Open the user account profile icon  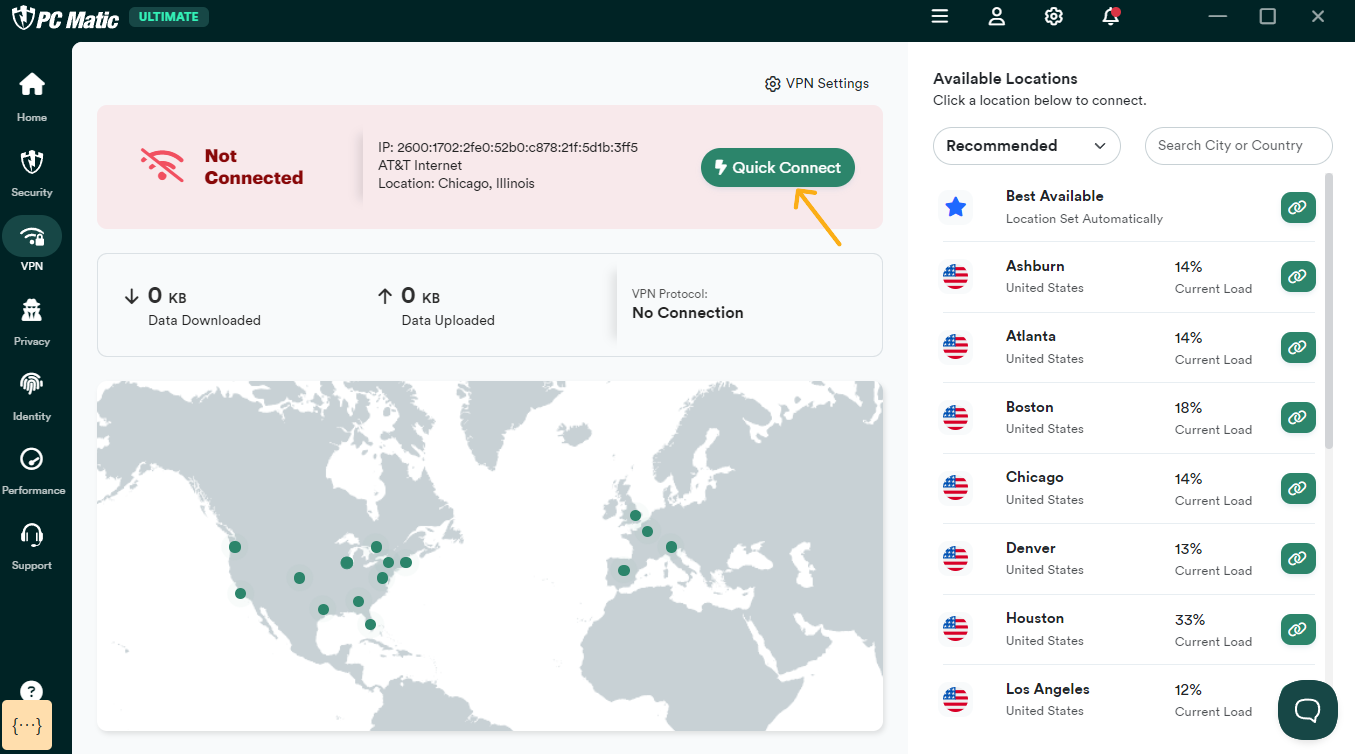tap(996, 17)
